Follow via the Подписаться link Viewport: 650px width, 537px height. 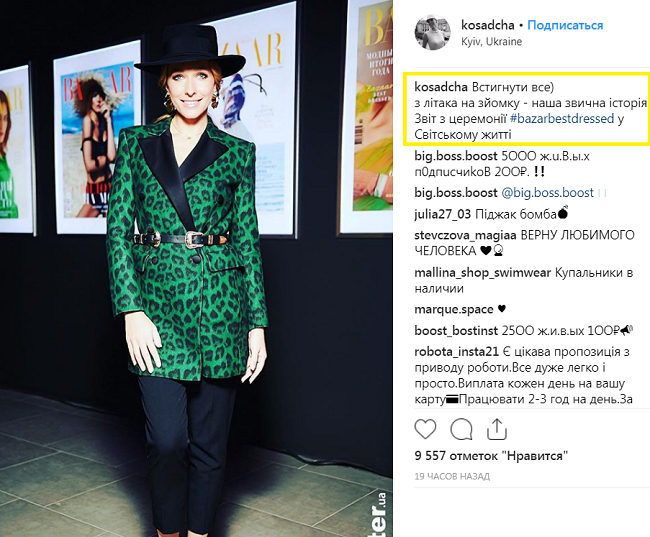[x=565, y=25]
